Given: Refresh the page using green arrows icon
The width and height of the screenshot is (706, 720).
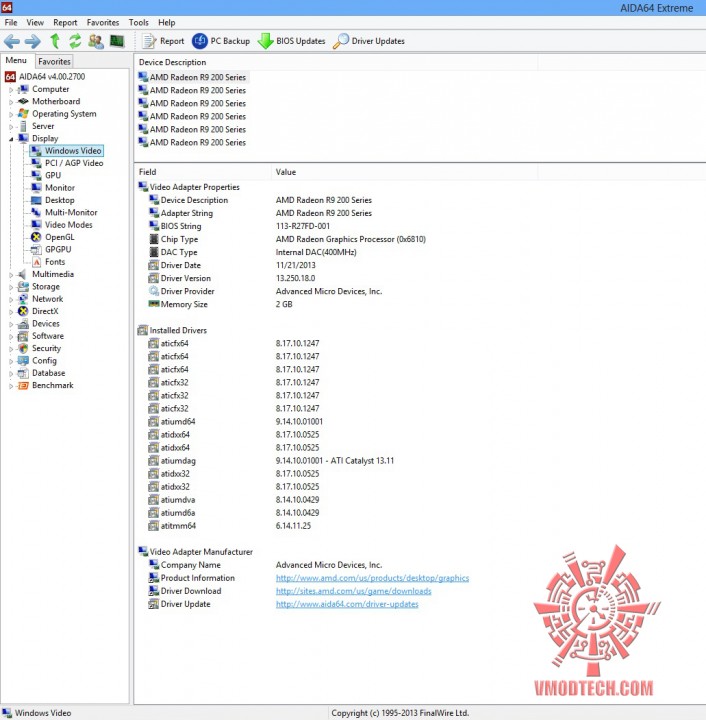Looking at the screenshot, I should point(75,41).
